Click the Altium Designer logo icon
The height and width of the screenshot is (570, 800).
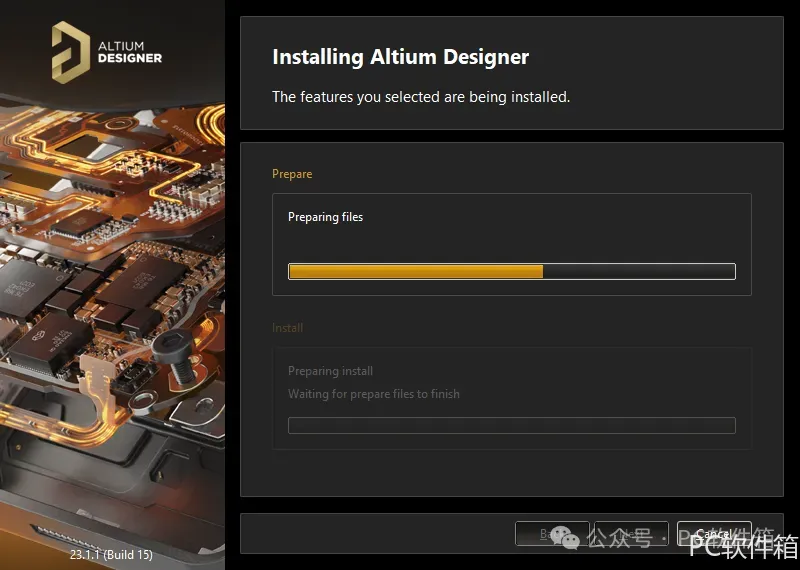[71, 53]
